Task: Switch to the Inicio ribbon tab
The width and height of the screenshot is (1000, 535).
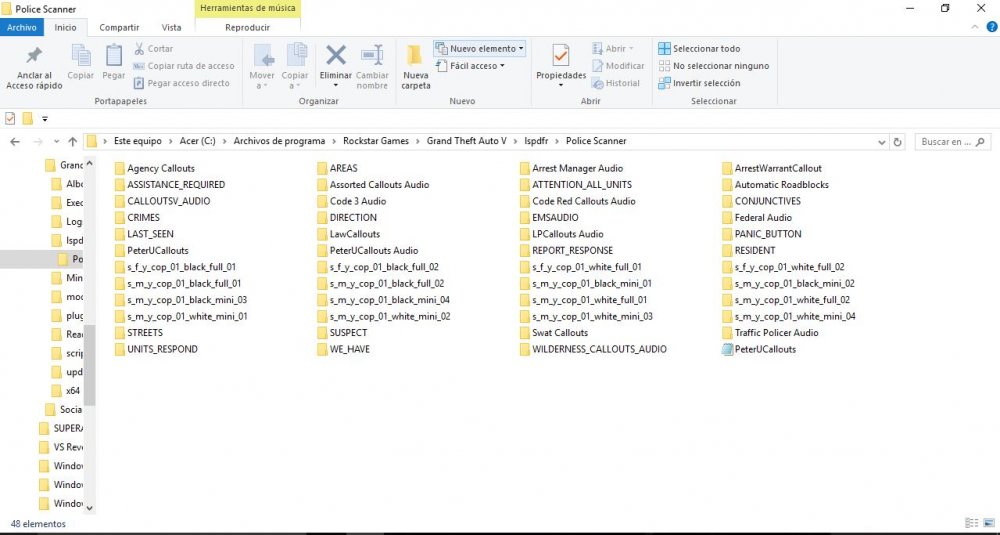Action: 66,27
